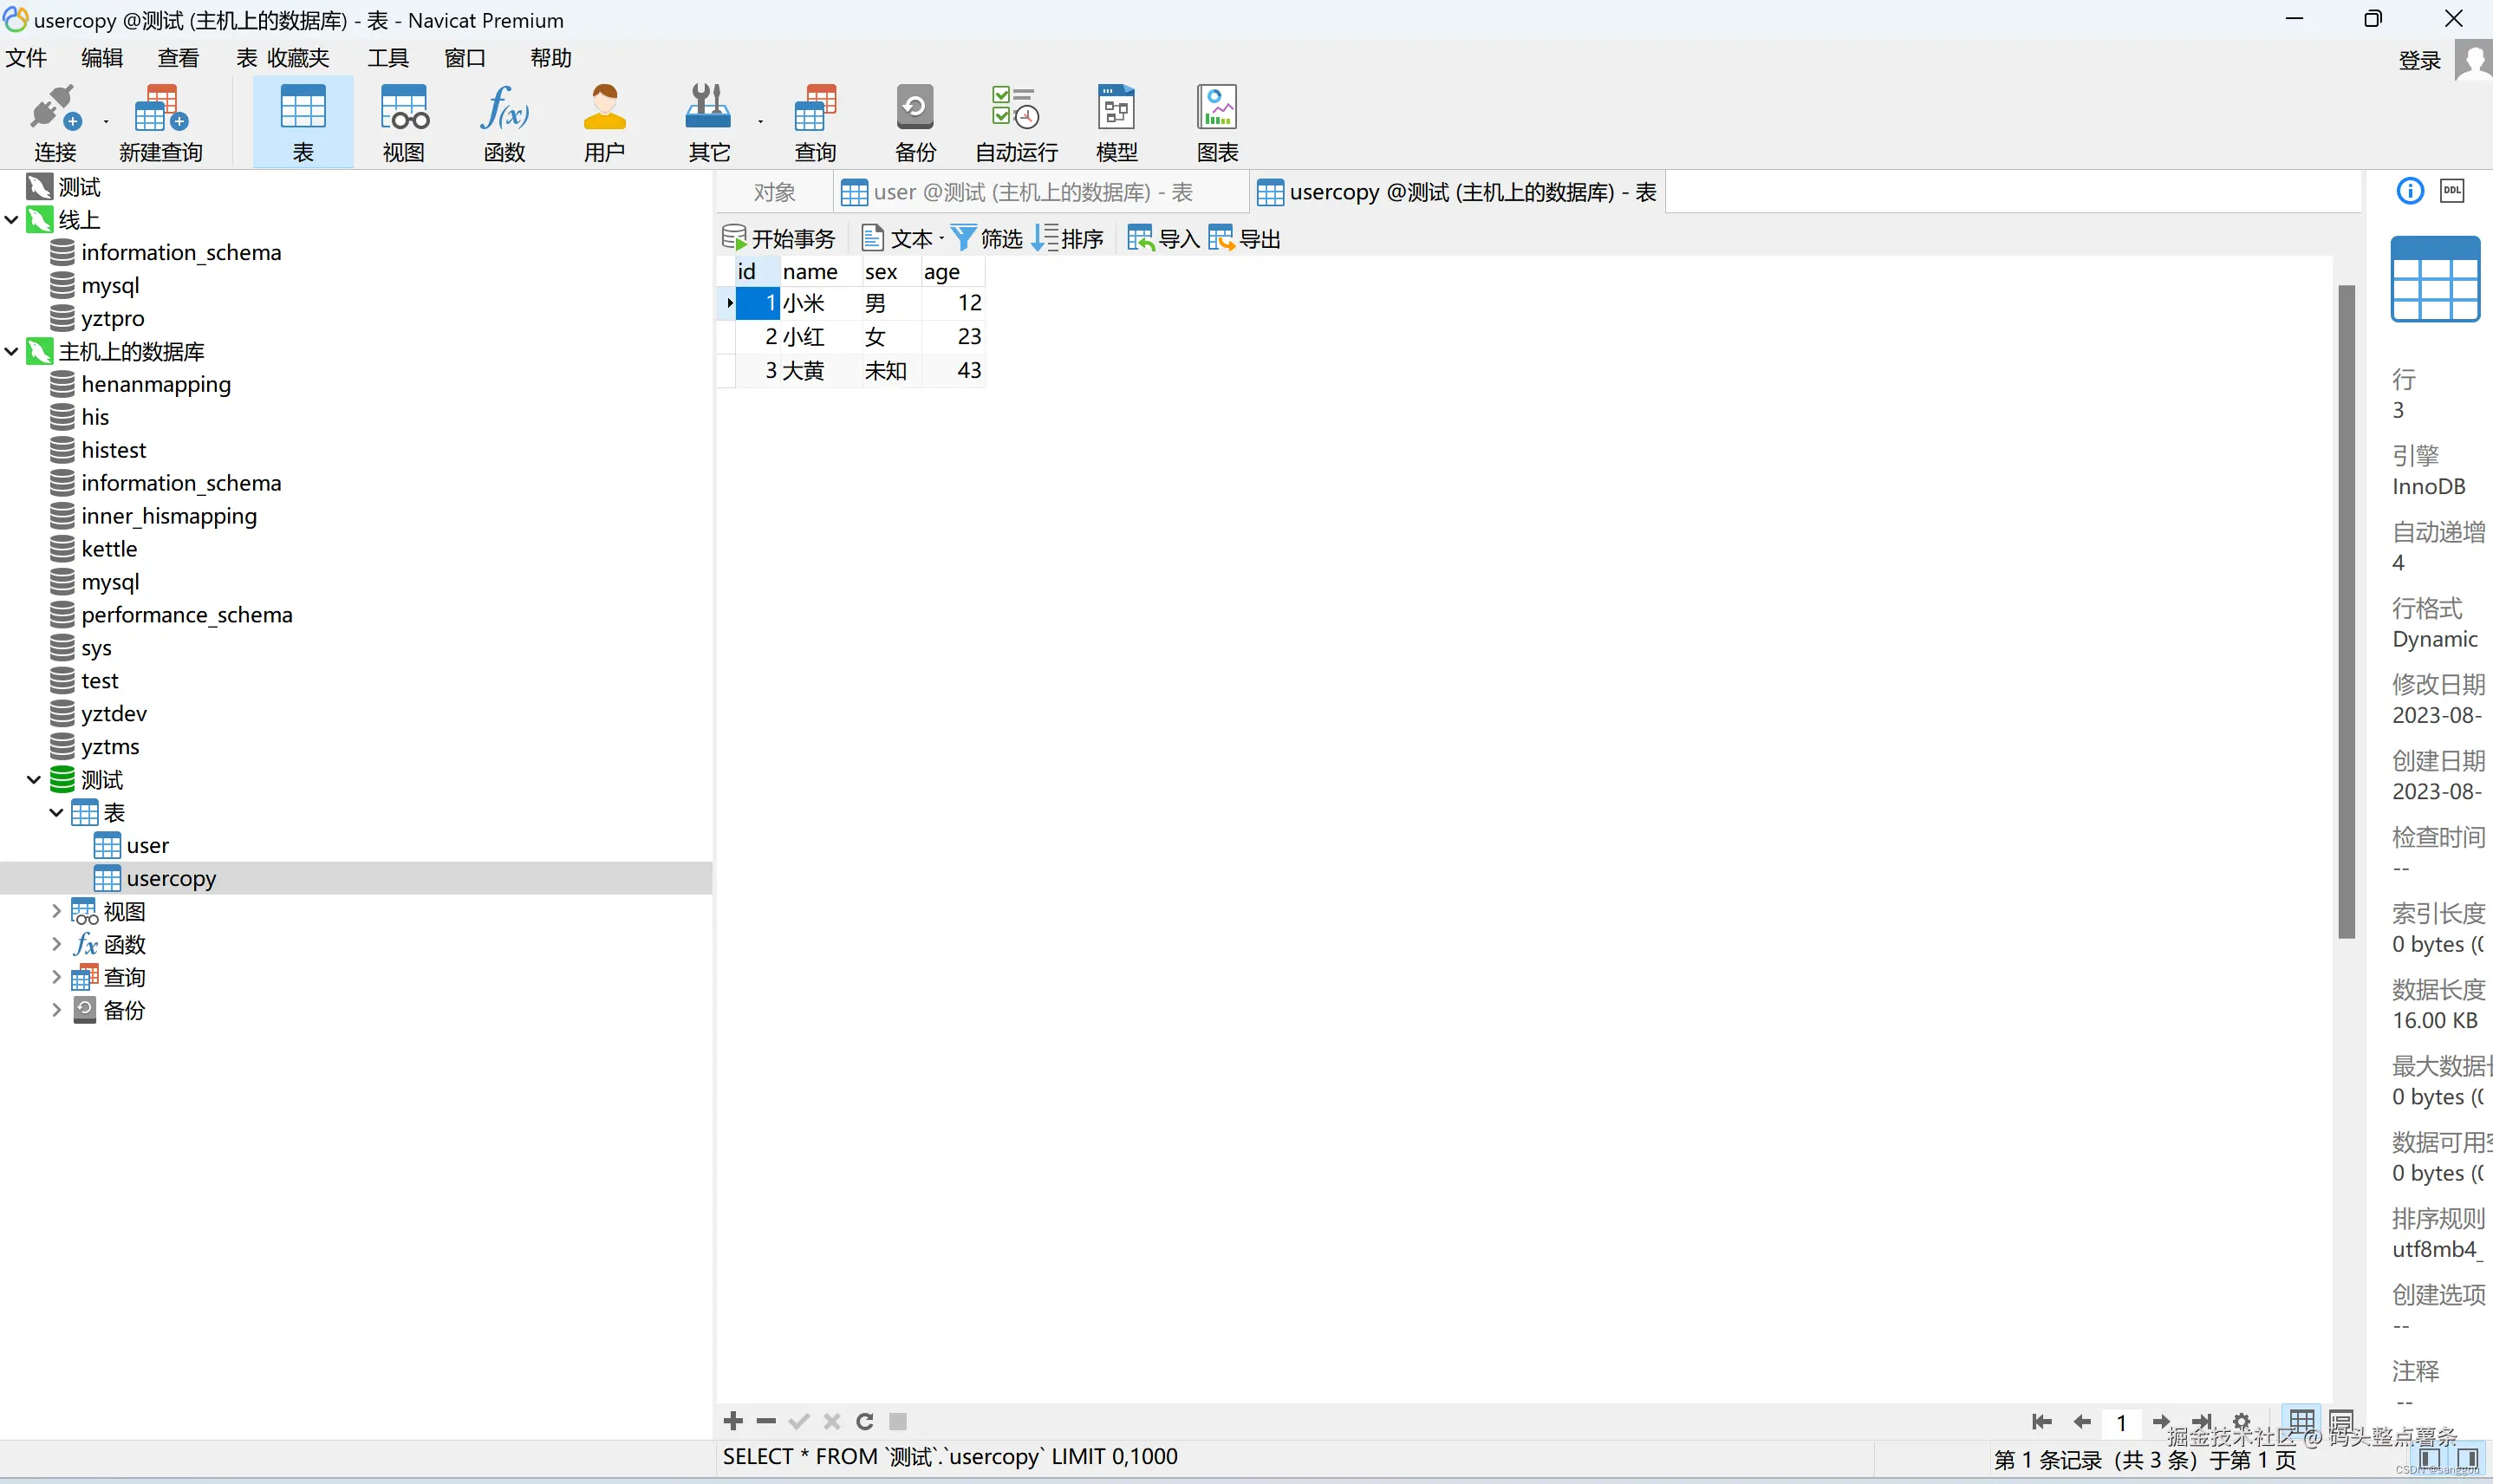
Task: Toggle grid view button at bottom right
Action: [2301, 1421]
